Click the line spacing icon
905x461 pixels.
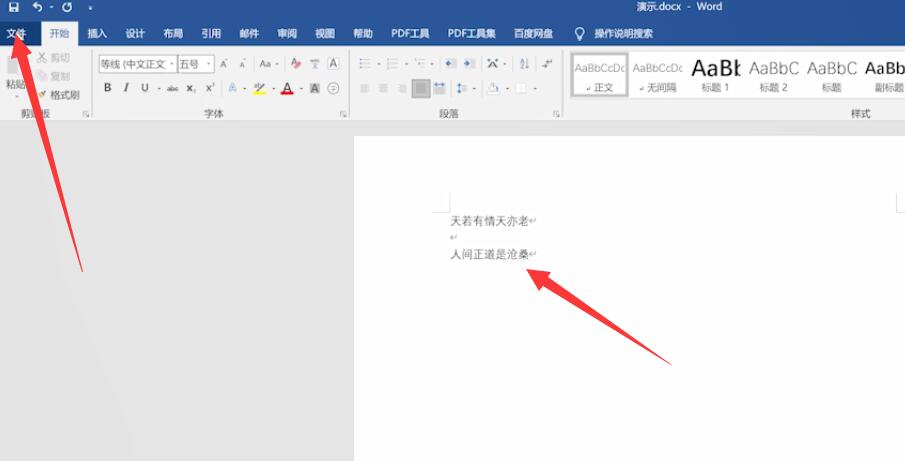click(462, 88)
